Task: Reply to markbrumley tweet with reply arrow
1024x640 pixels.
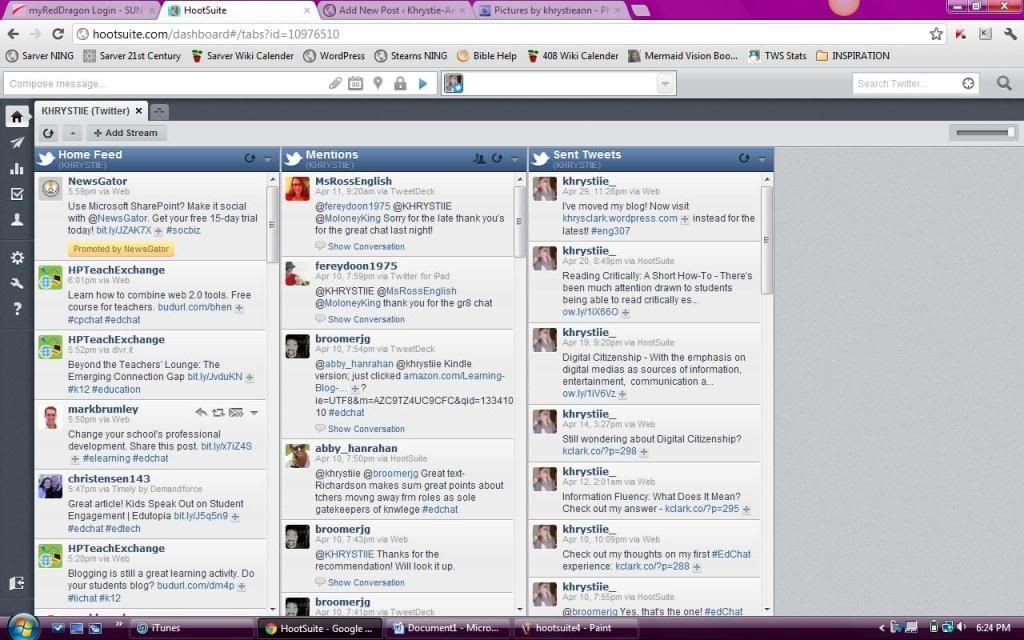Action: tap(201, 412)
